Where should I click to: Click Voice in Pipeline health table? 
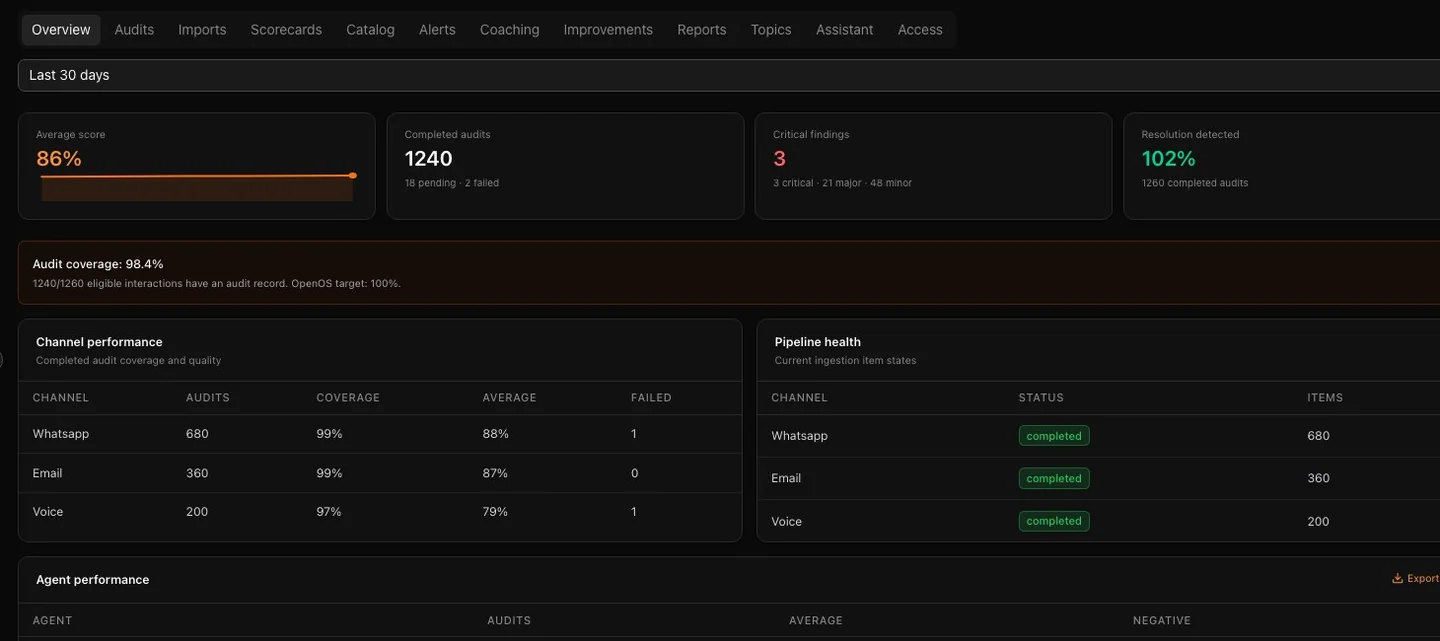786,521
